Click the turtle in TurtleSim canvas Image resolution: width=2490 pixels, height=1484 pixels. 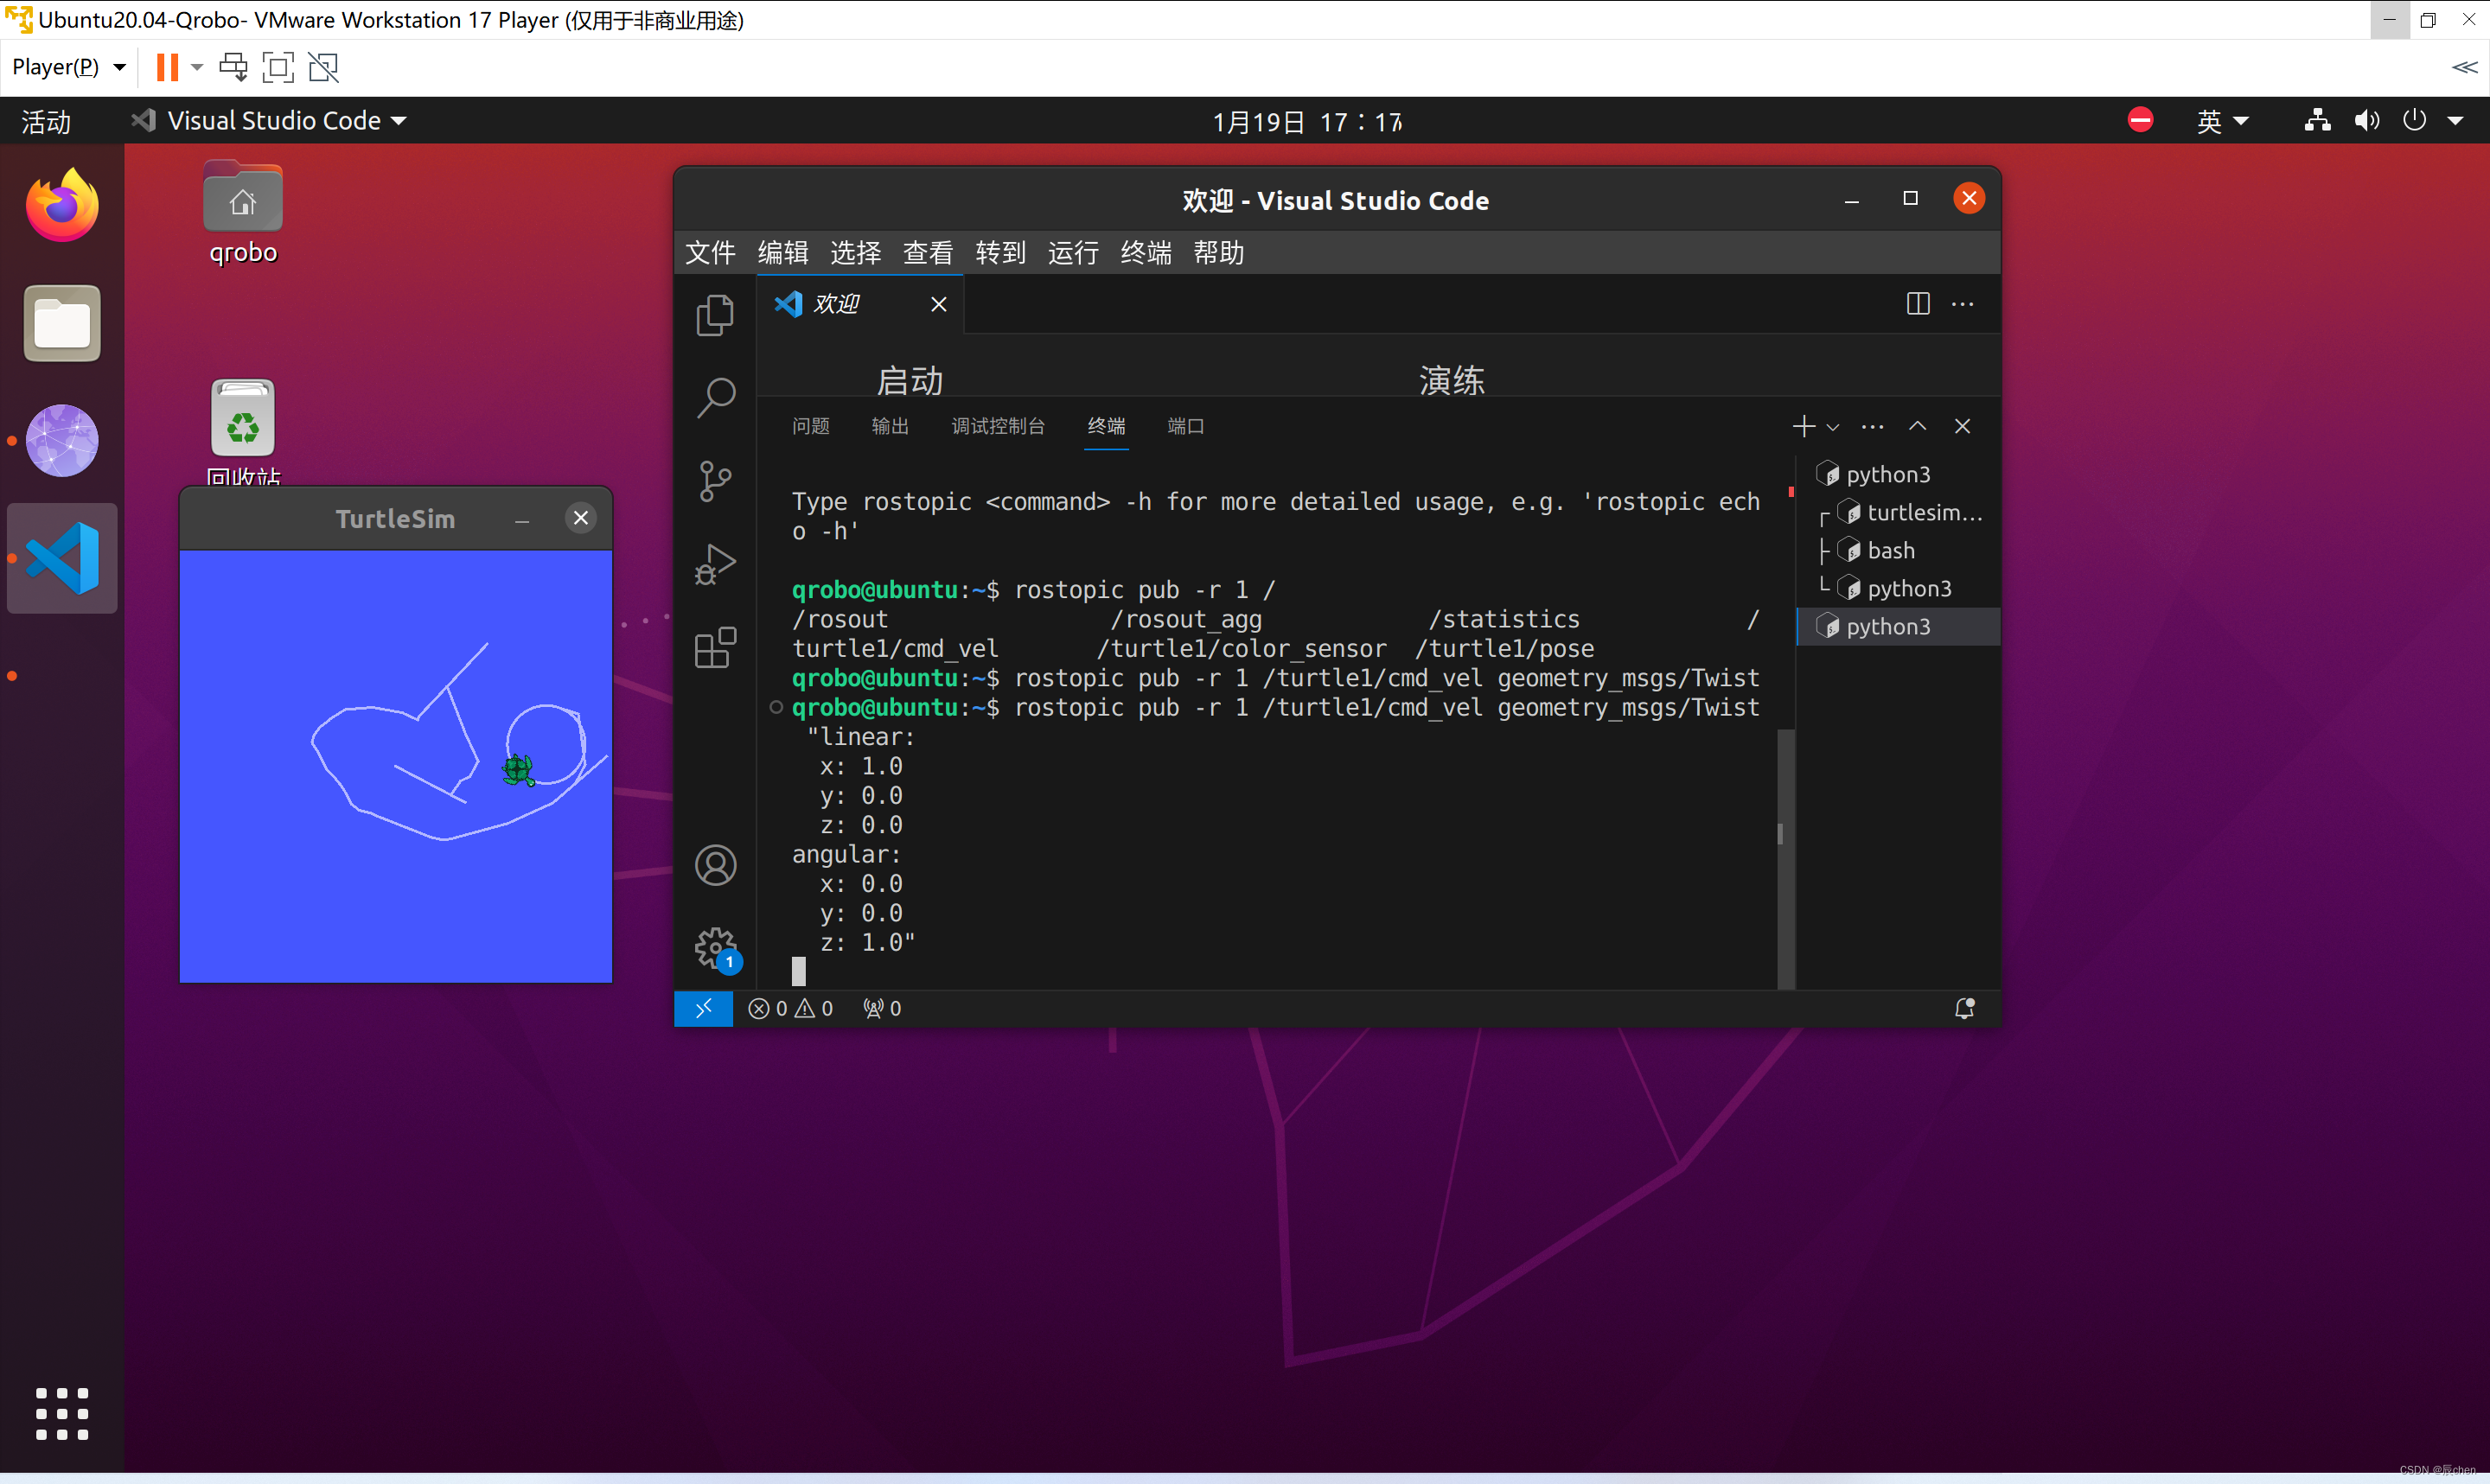click(x=518, y=770)
